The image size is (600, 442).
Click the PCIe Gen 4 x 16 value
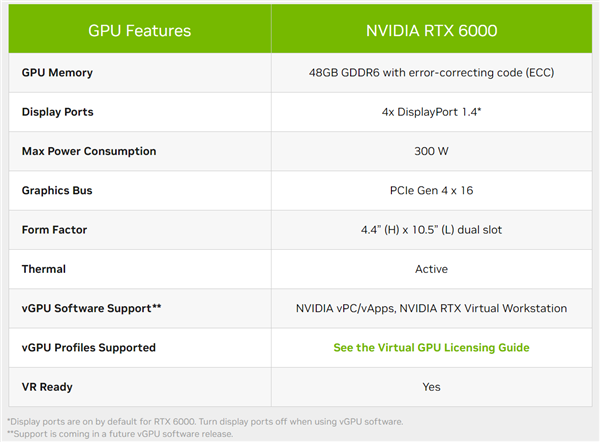click(431, 190)
